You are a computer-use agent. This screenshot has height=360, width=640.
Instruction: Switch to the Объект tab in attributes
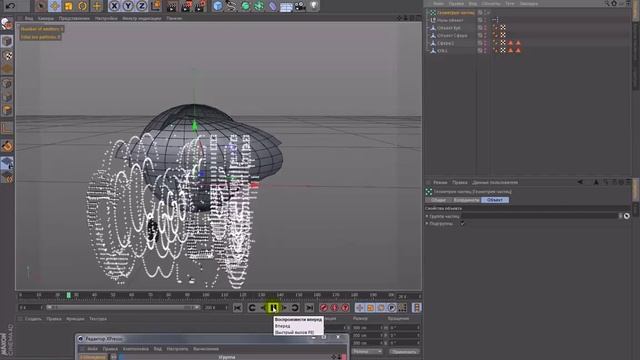495,200
